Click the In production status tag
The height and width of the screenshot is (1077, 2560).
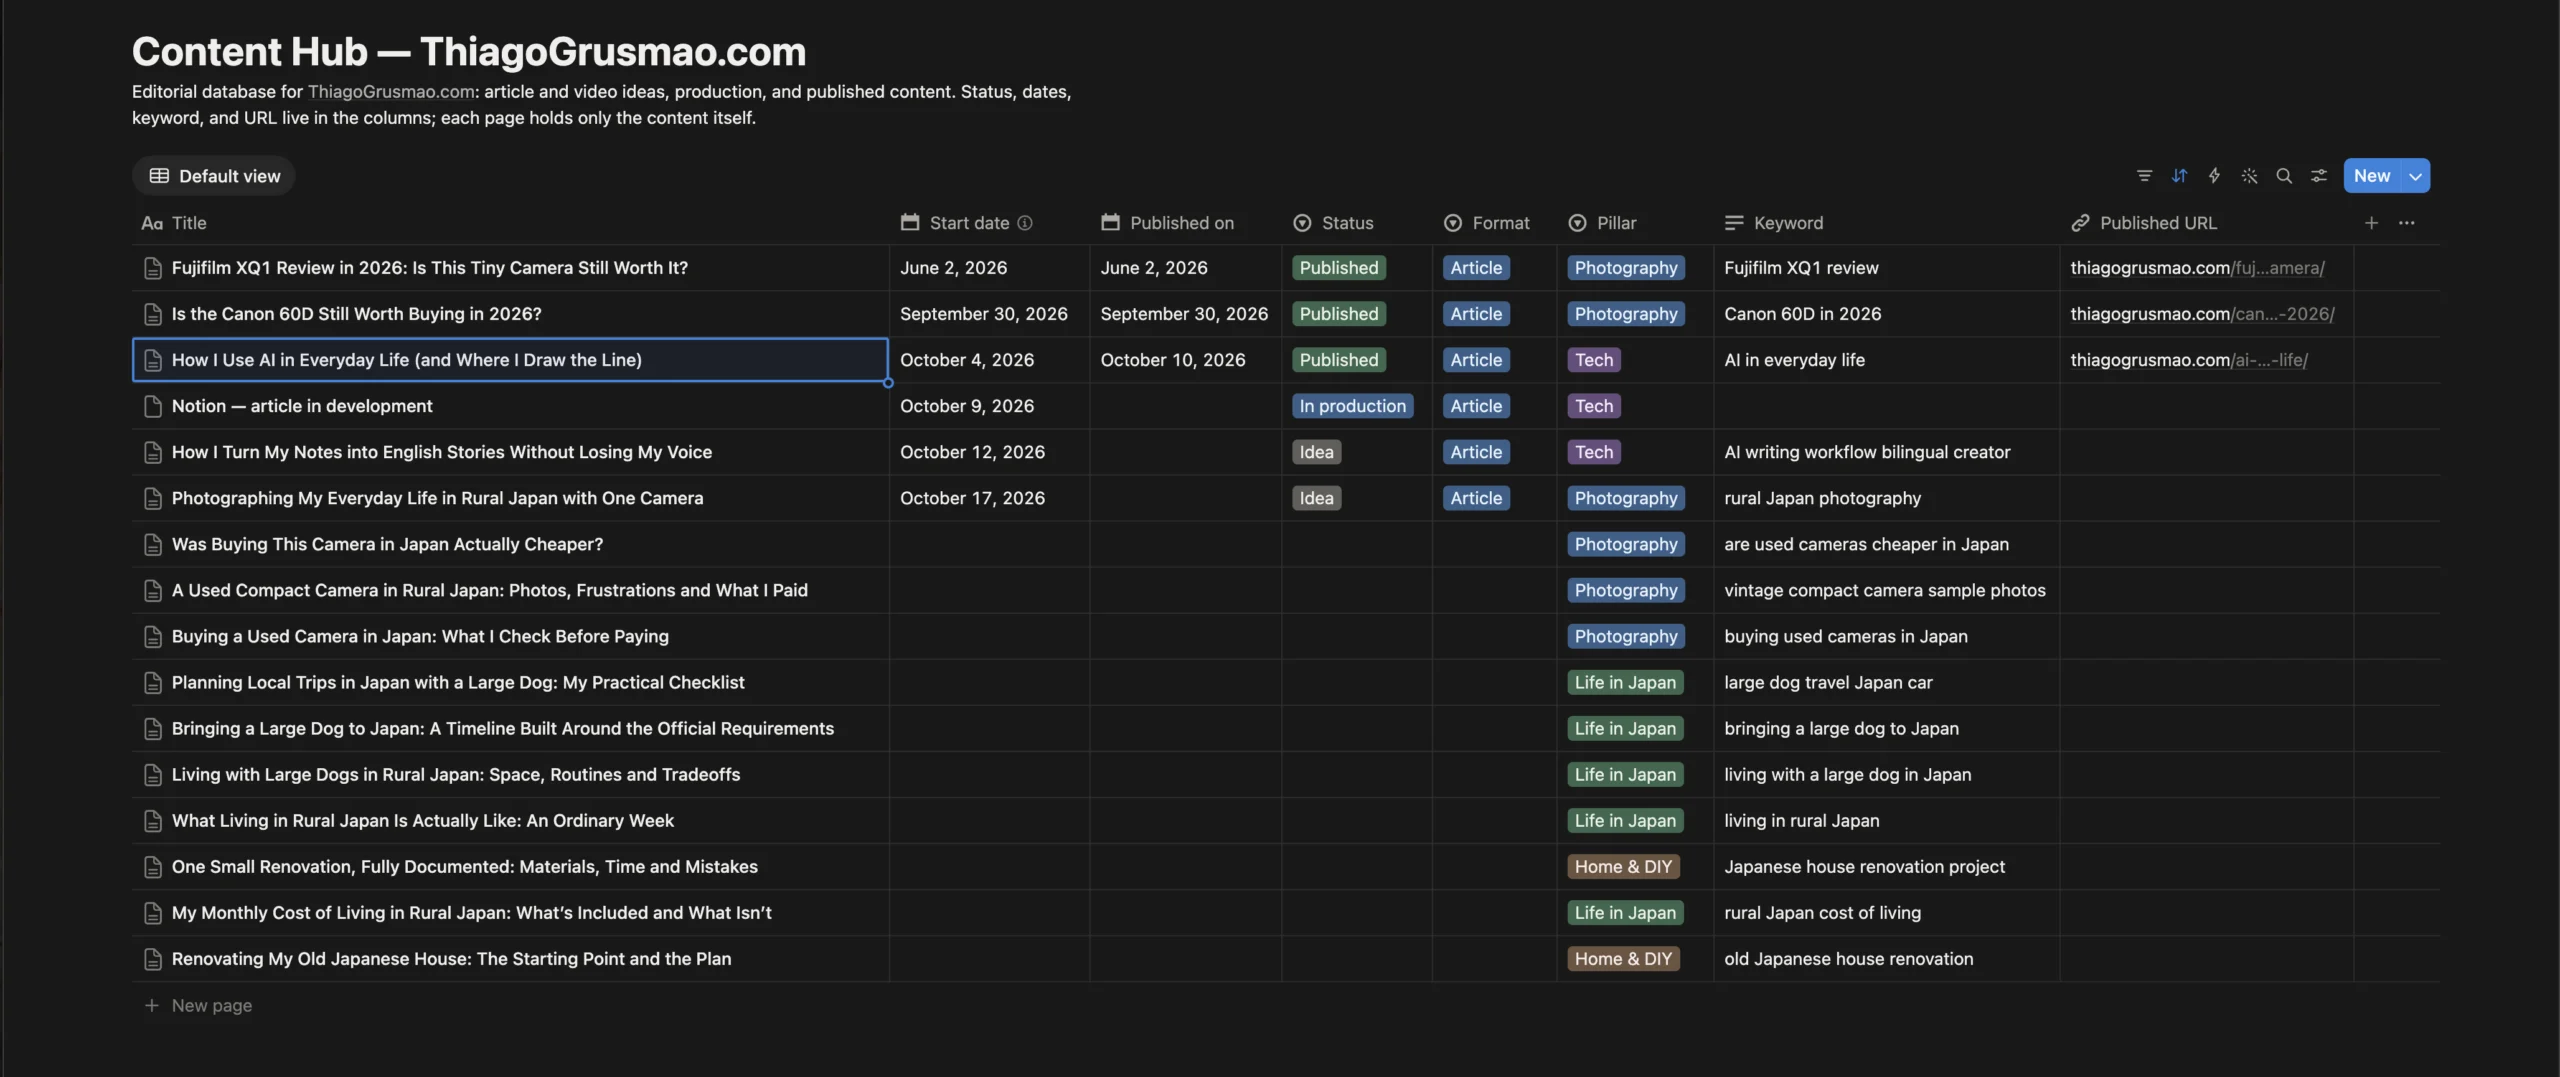point(1352,406)
